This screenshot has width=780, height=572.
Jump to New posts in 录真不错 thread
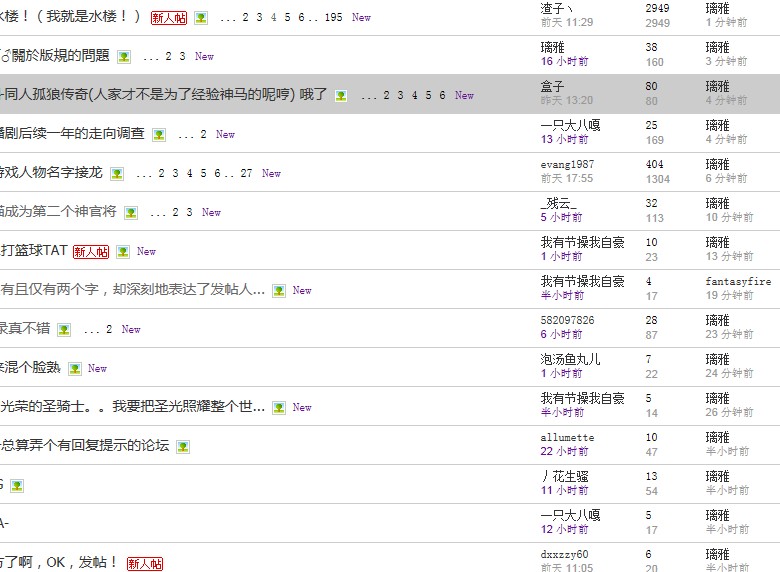(131, 329)
